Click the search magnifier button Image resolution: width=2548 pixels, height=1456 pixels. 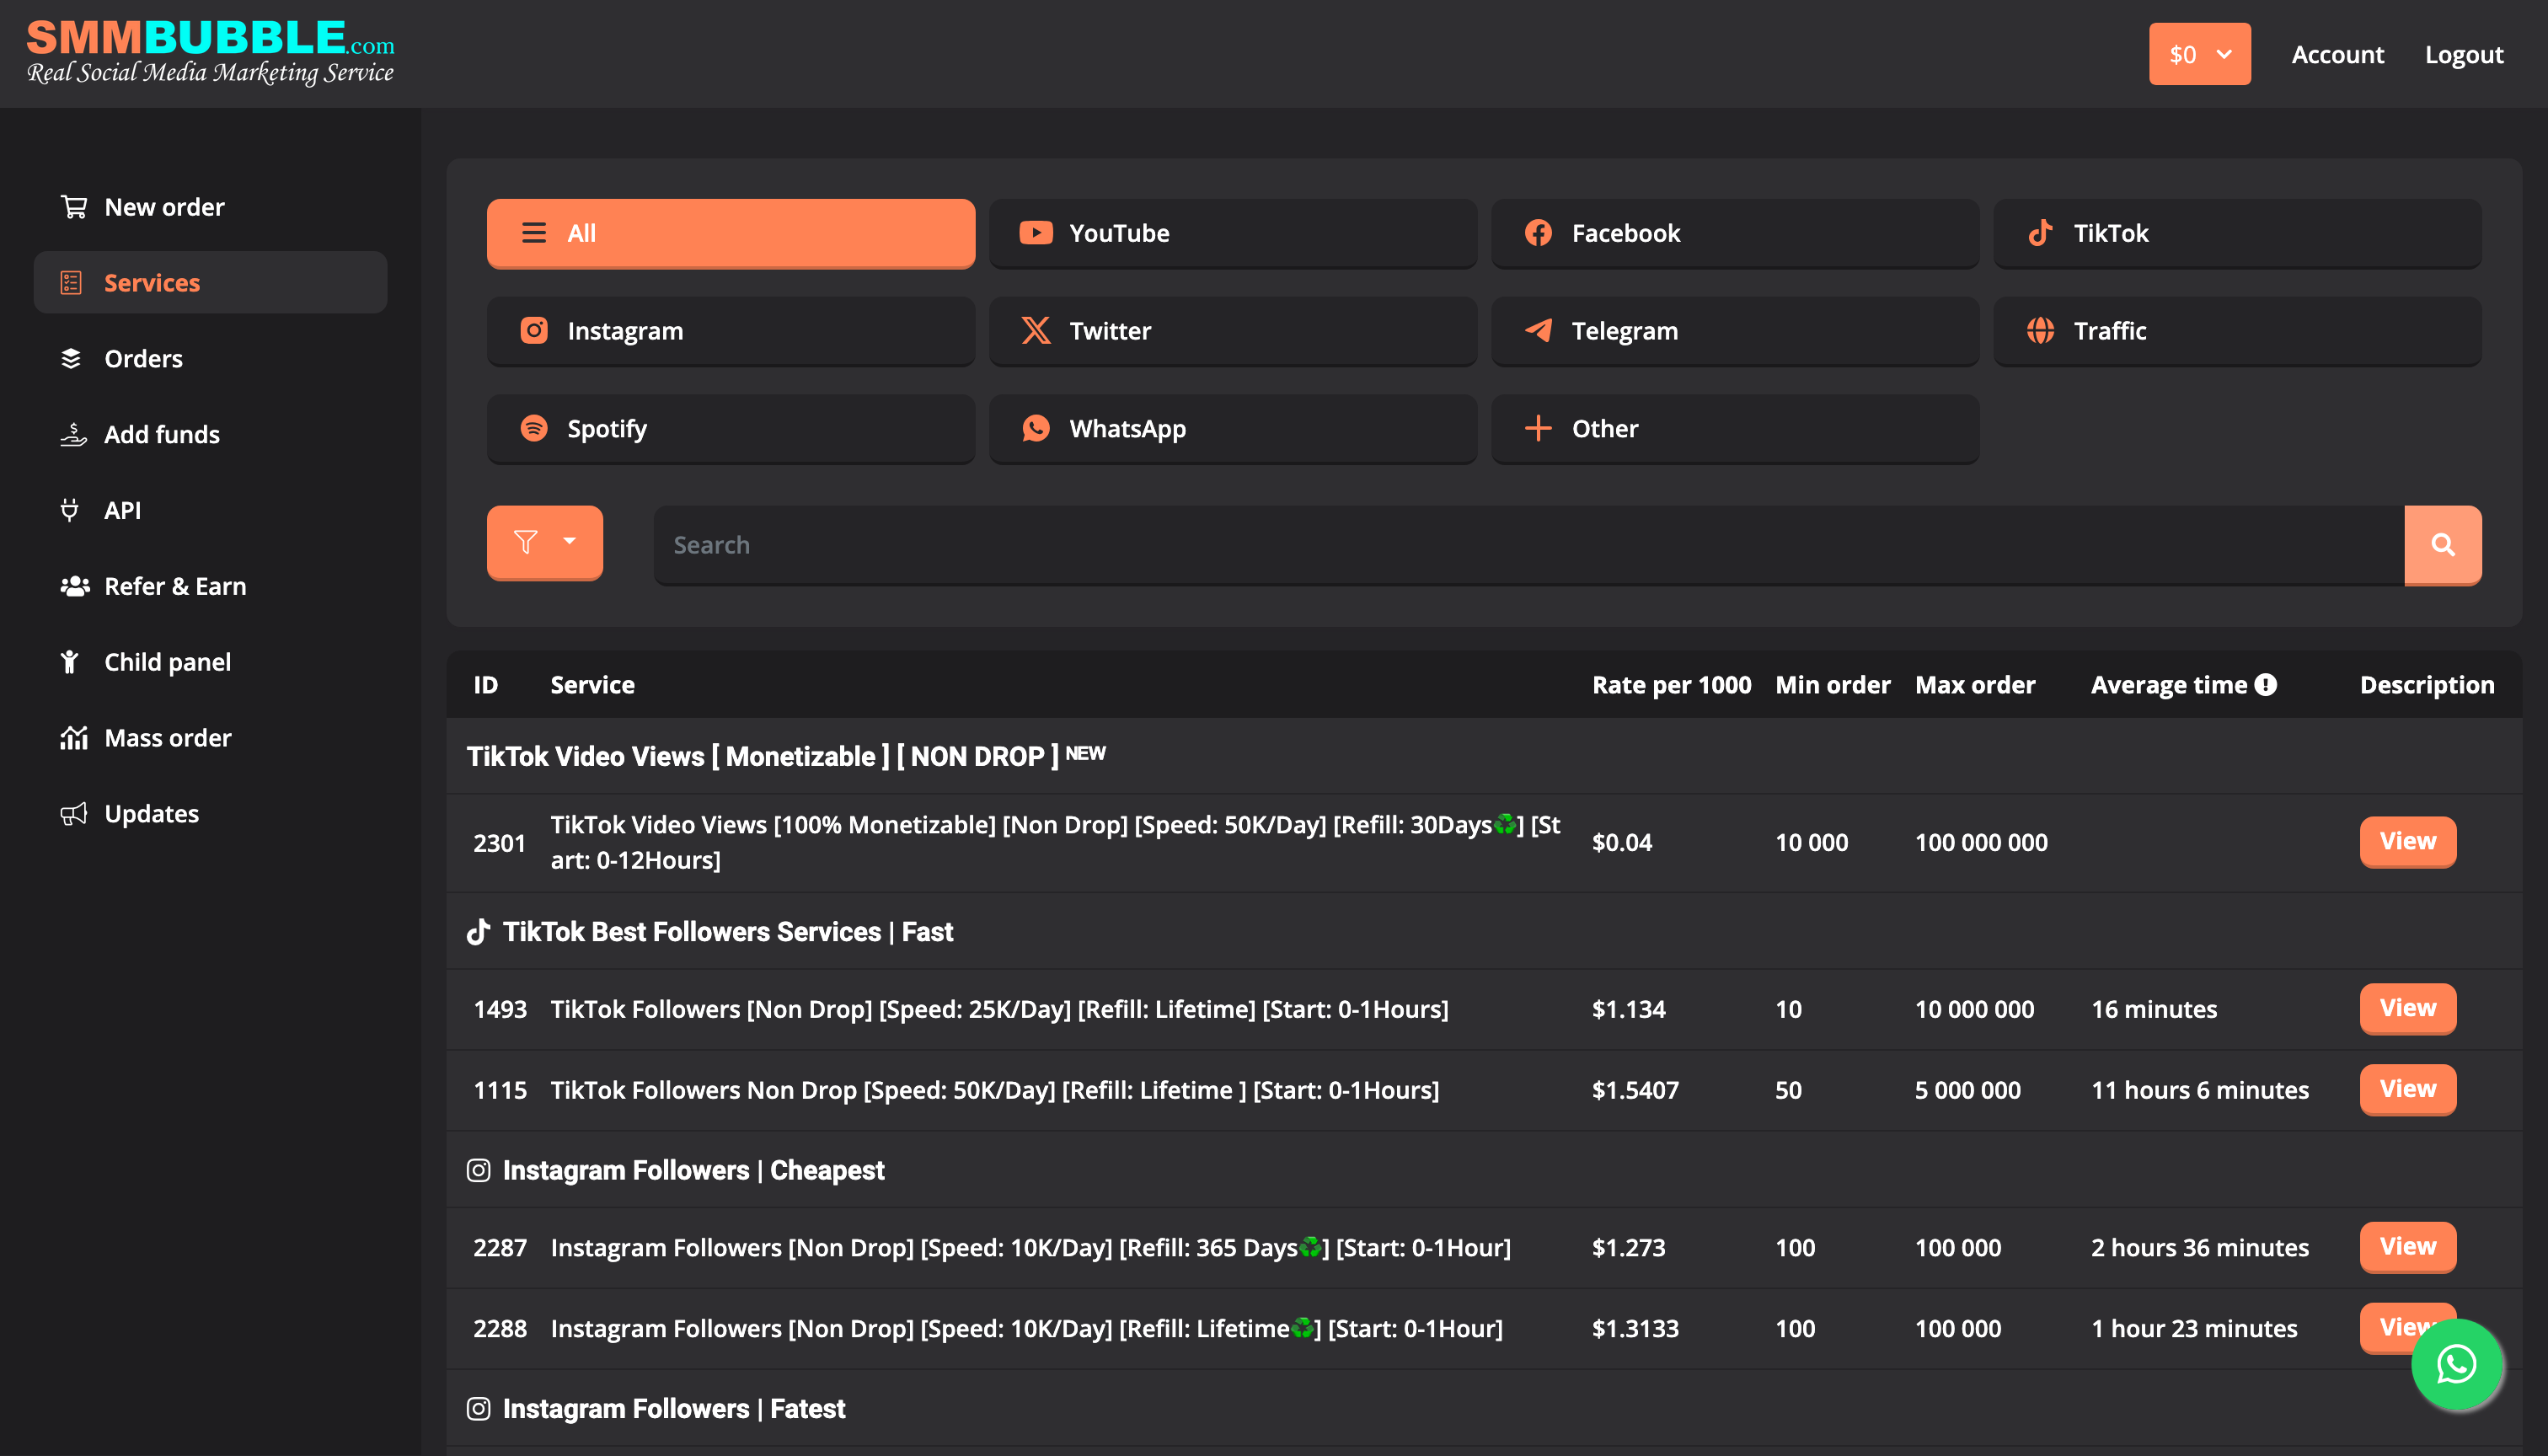click(2442, 545)
